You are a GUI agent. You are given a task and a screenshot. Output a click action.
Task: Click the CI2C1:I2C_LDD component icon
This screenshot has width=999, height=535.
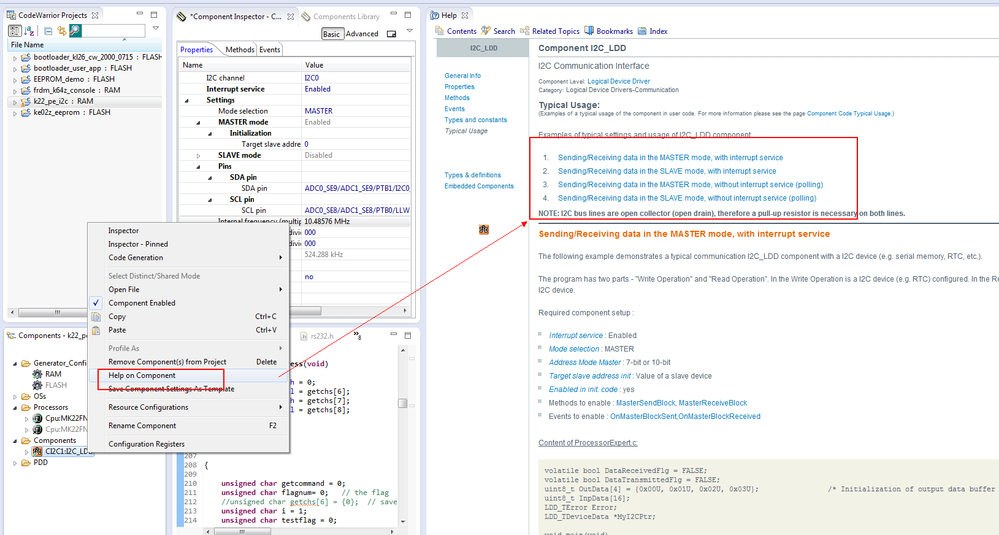38,452
